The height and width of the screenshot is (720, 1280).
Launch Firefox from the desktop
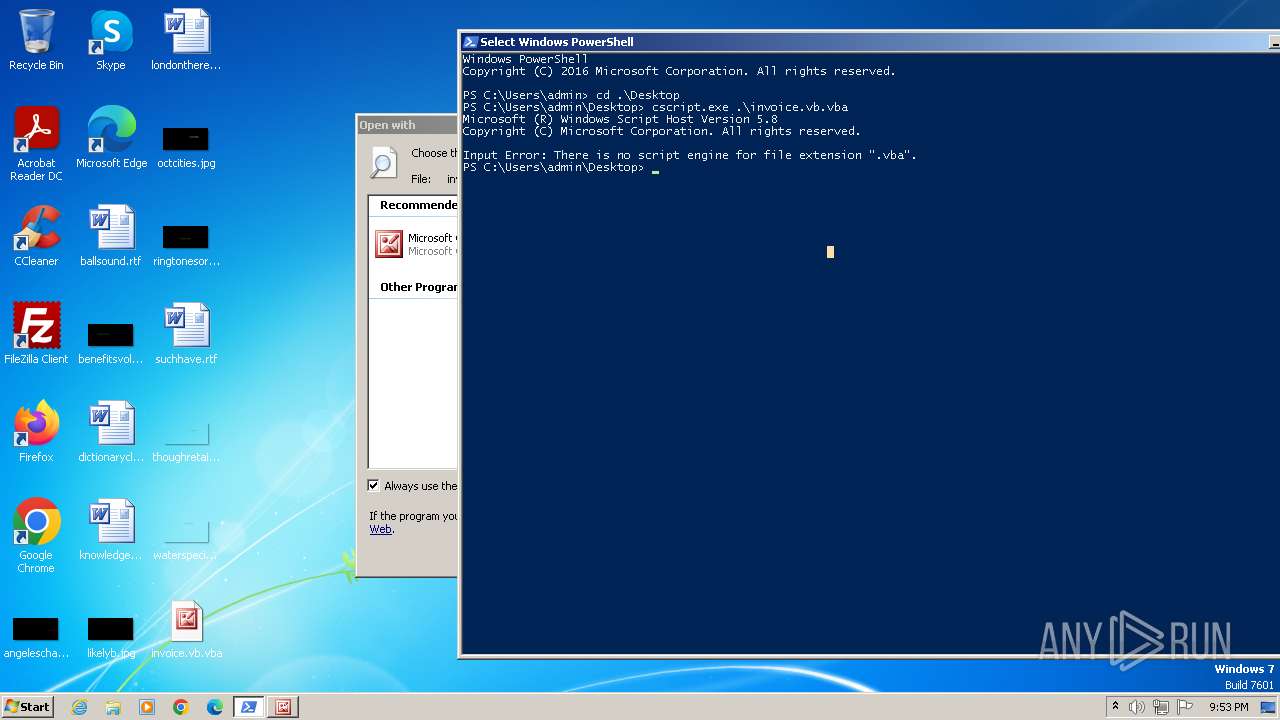pos(36,432)
